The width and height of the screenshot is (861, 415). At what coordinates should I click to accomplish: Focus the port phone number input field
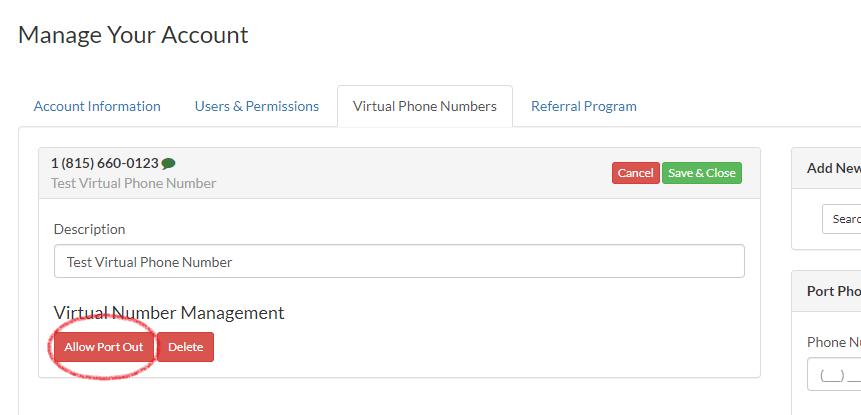835,376
